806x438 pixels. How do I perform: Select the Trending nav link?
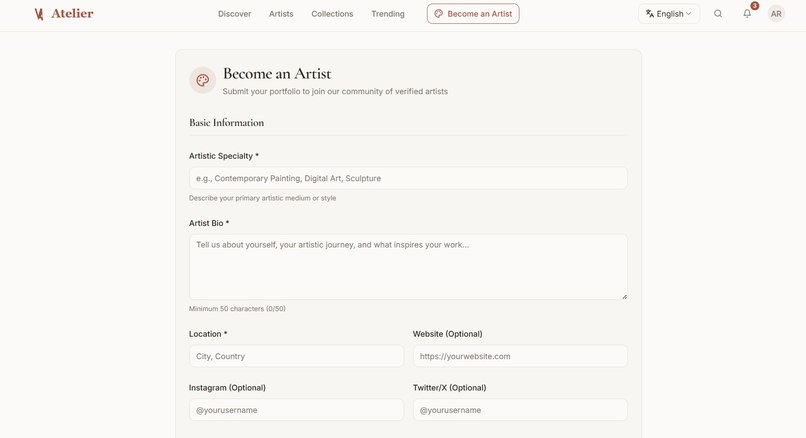click(x=388, y=14)
